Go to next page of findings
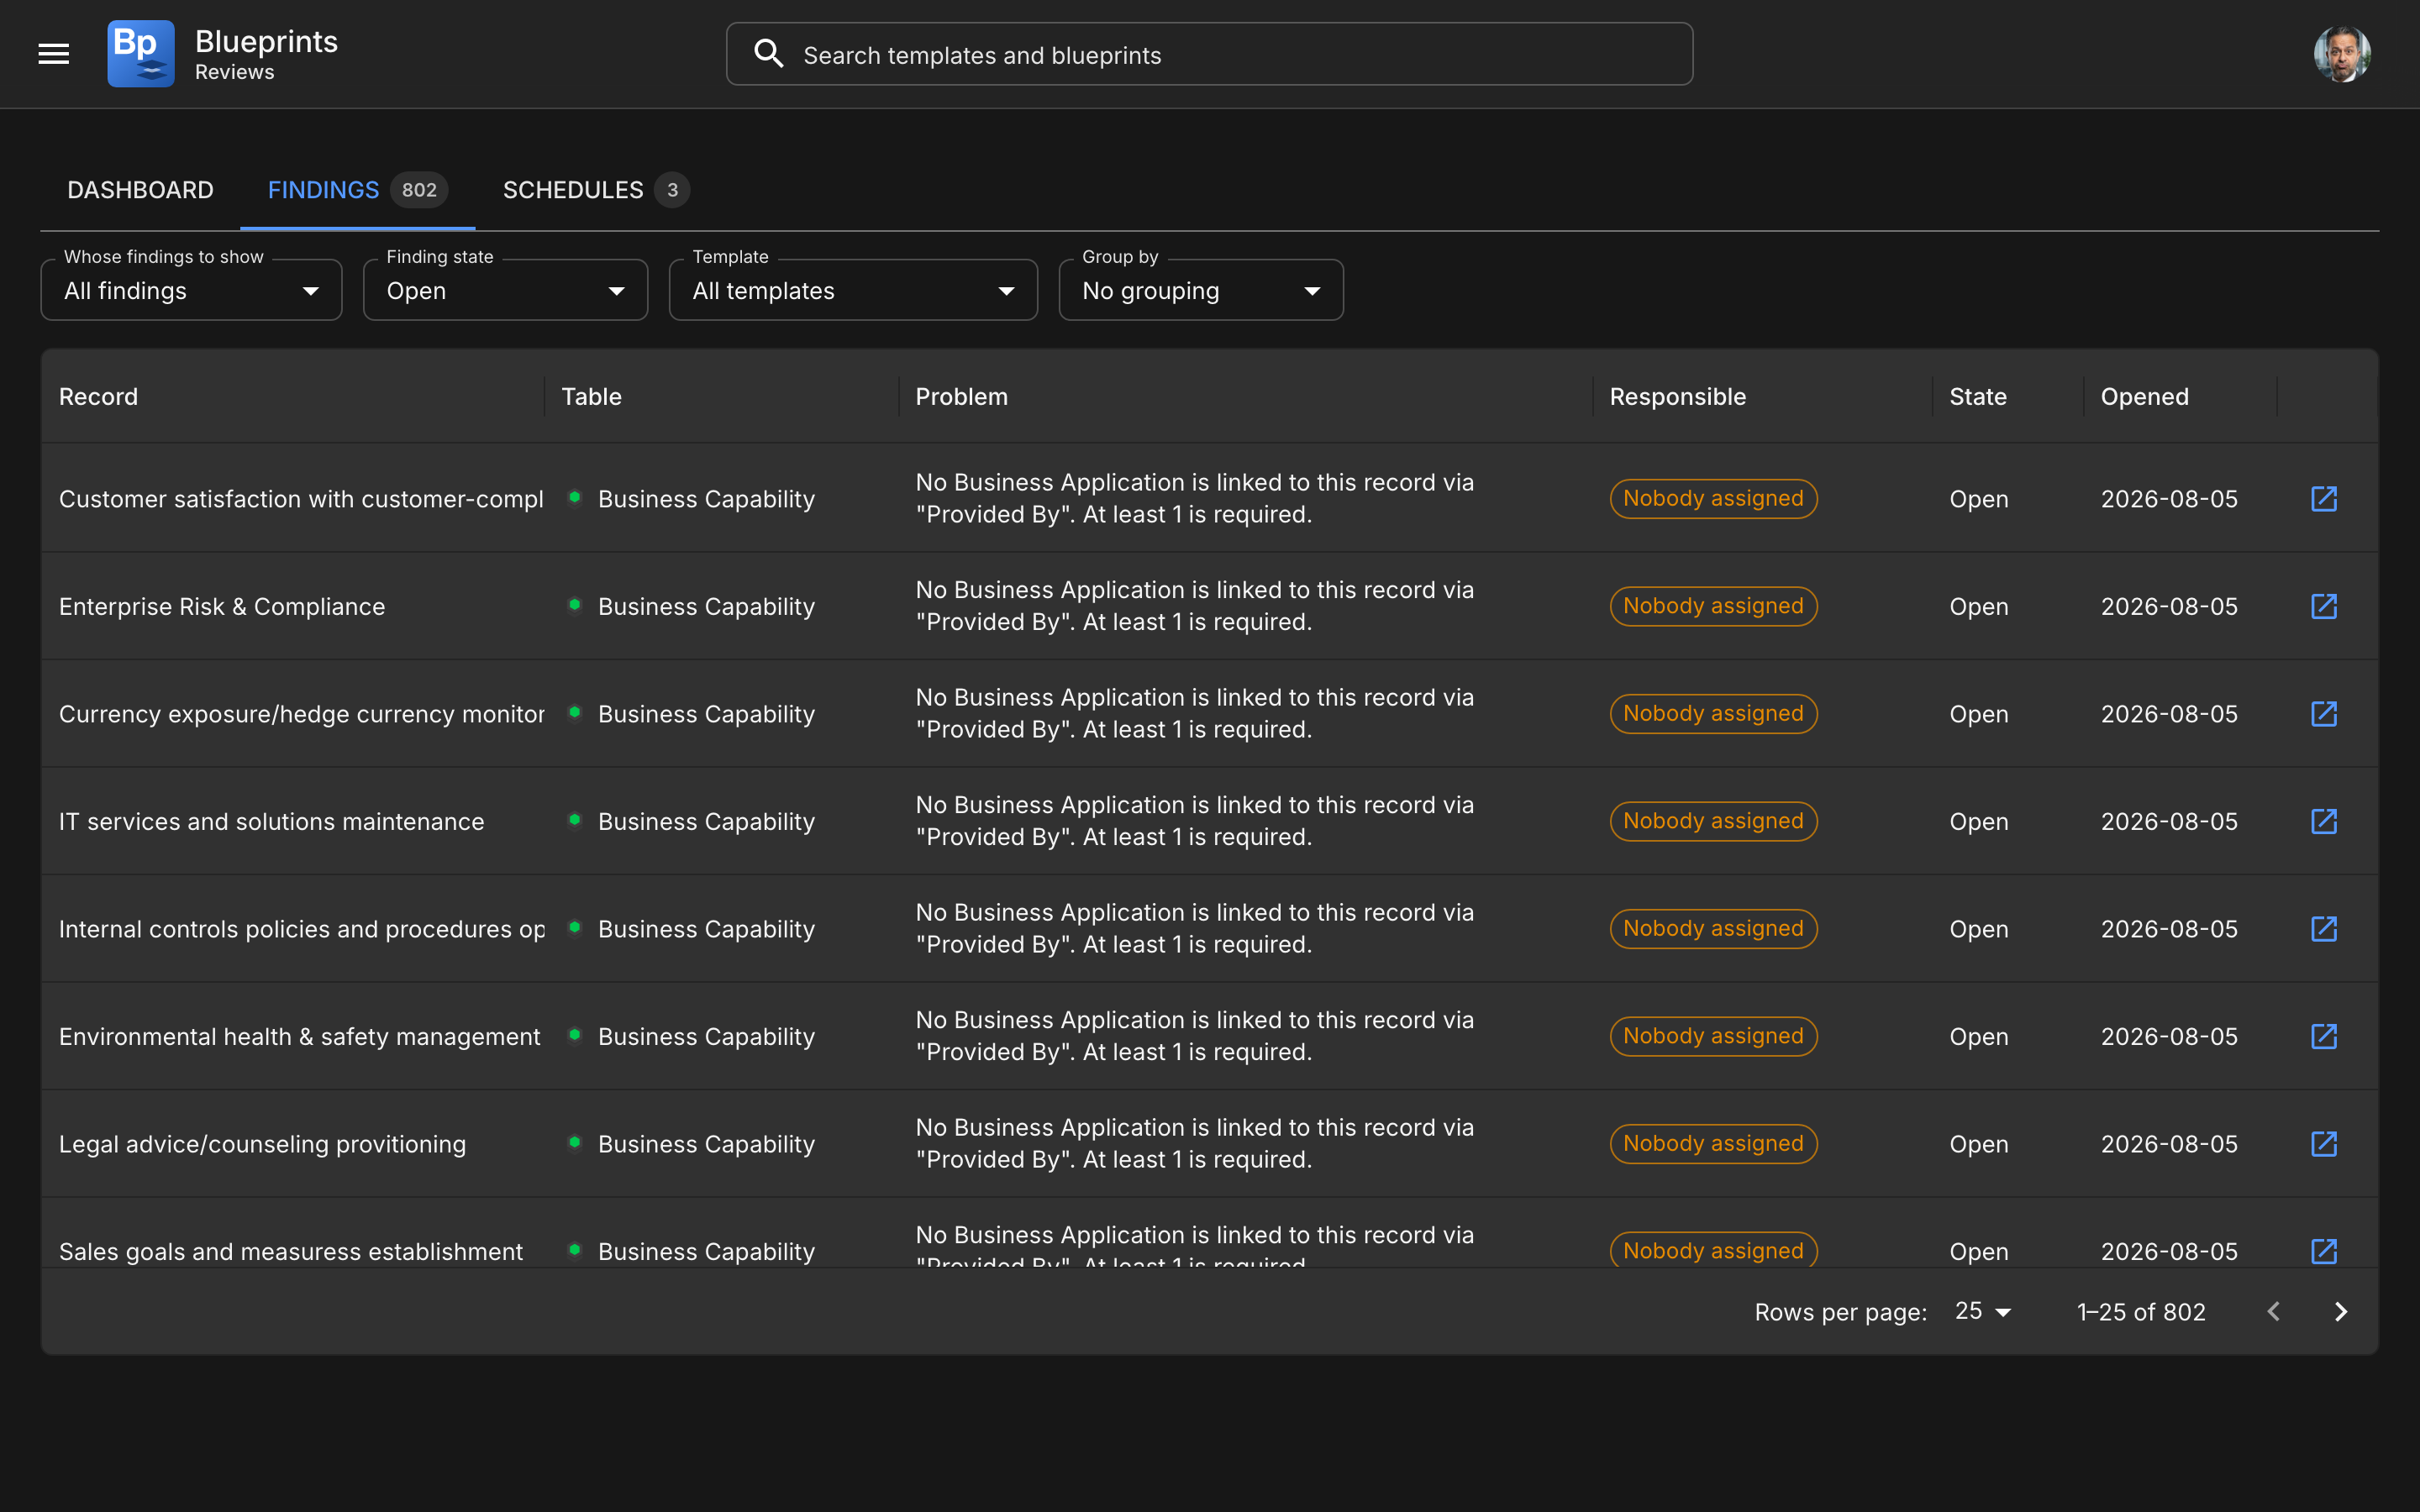The height and width of the screenshot is (1512, 2420). click(2340, 1311)
